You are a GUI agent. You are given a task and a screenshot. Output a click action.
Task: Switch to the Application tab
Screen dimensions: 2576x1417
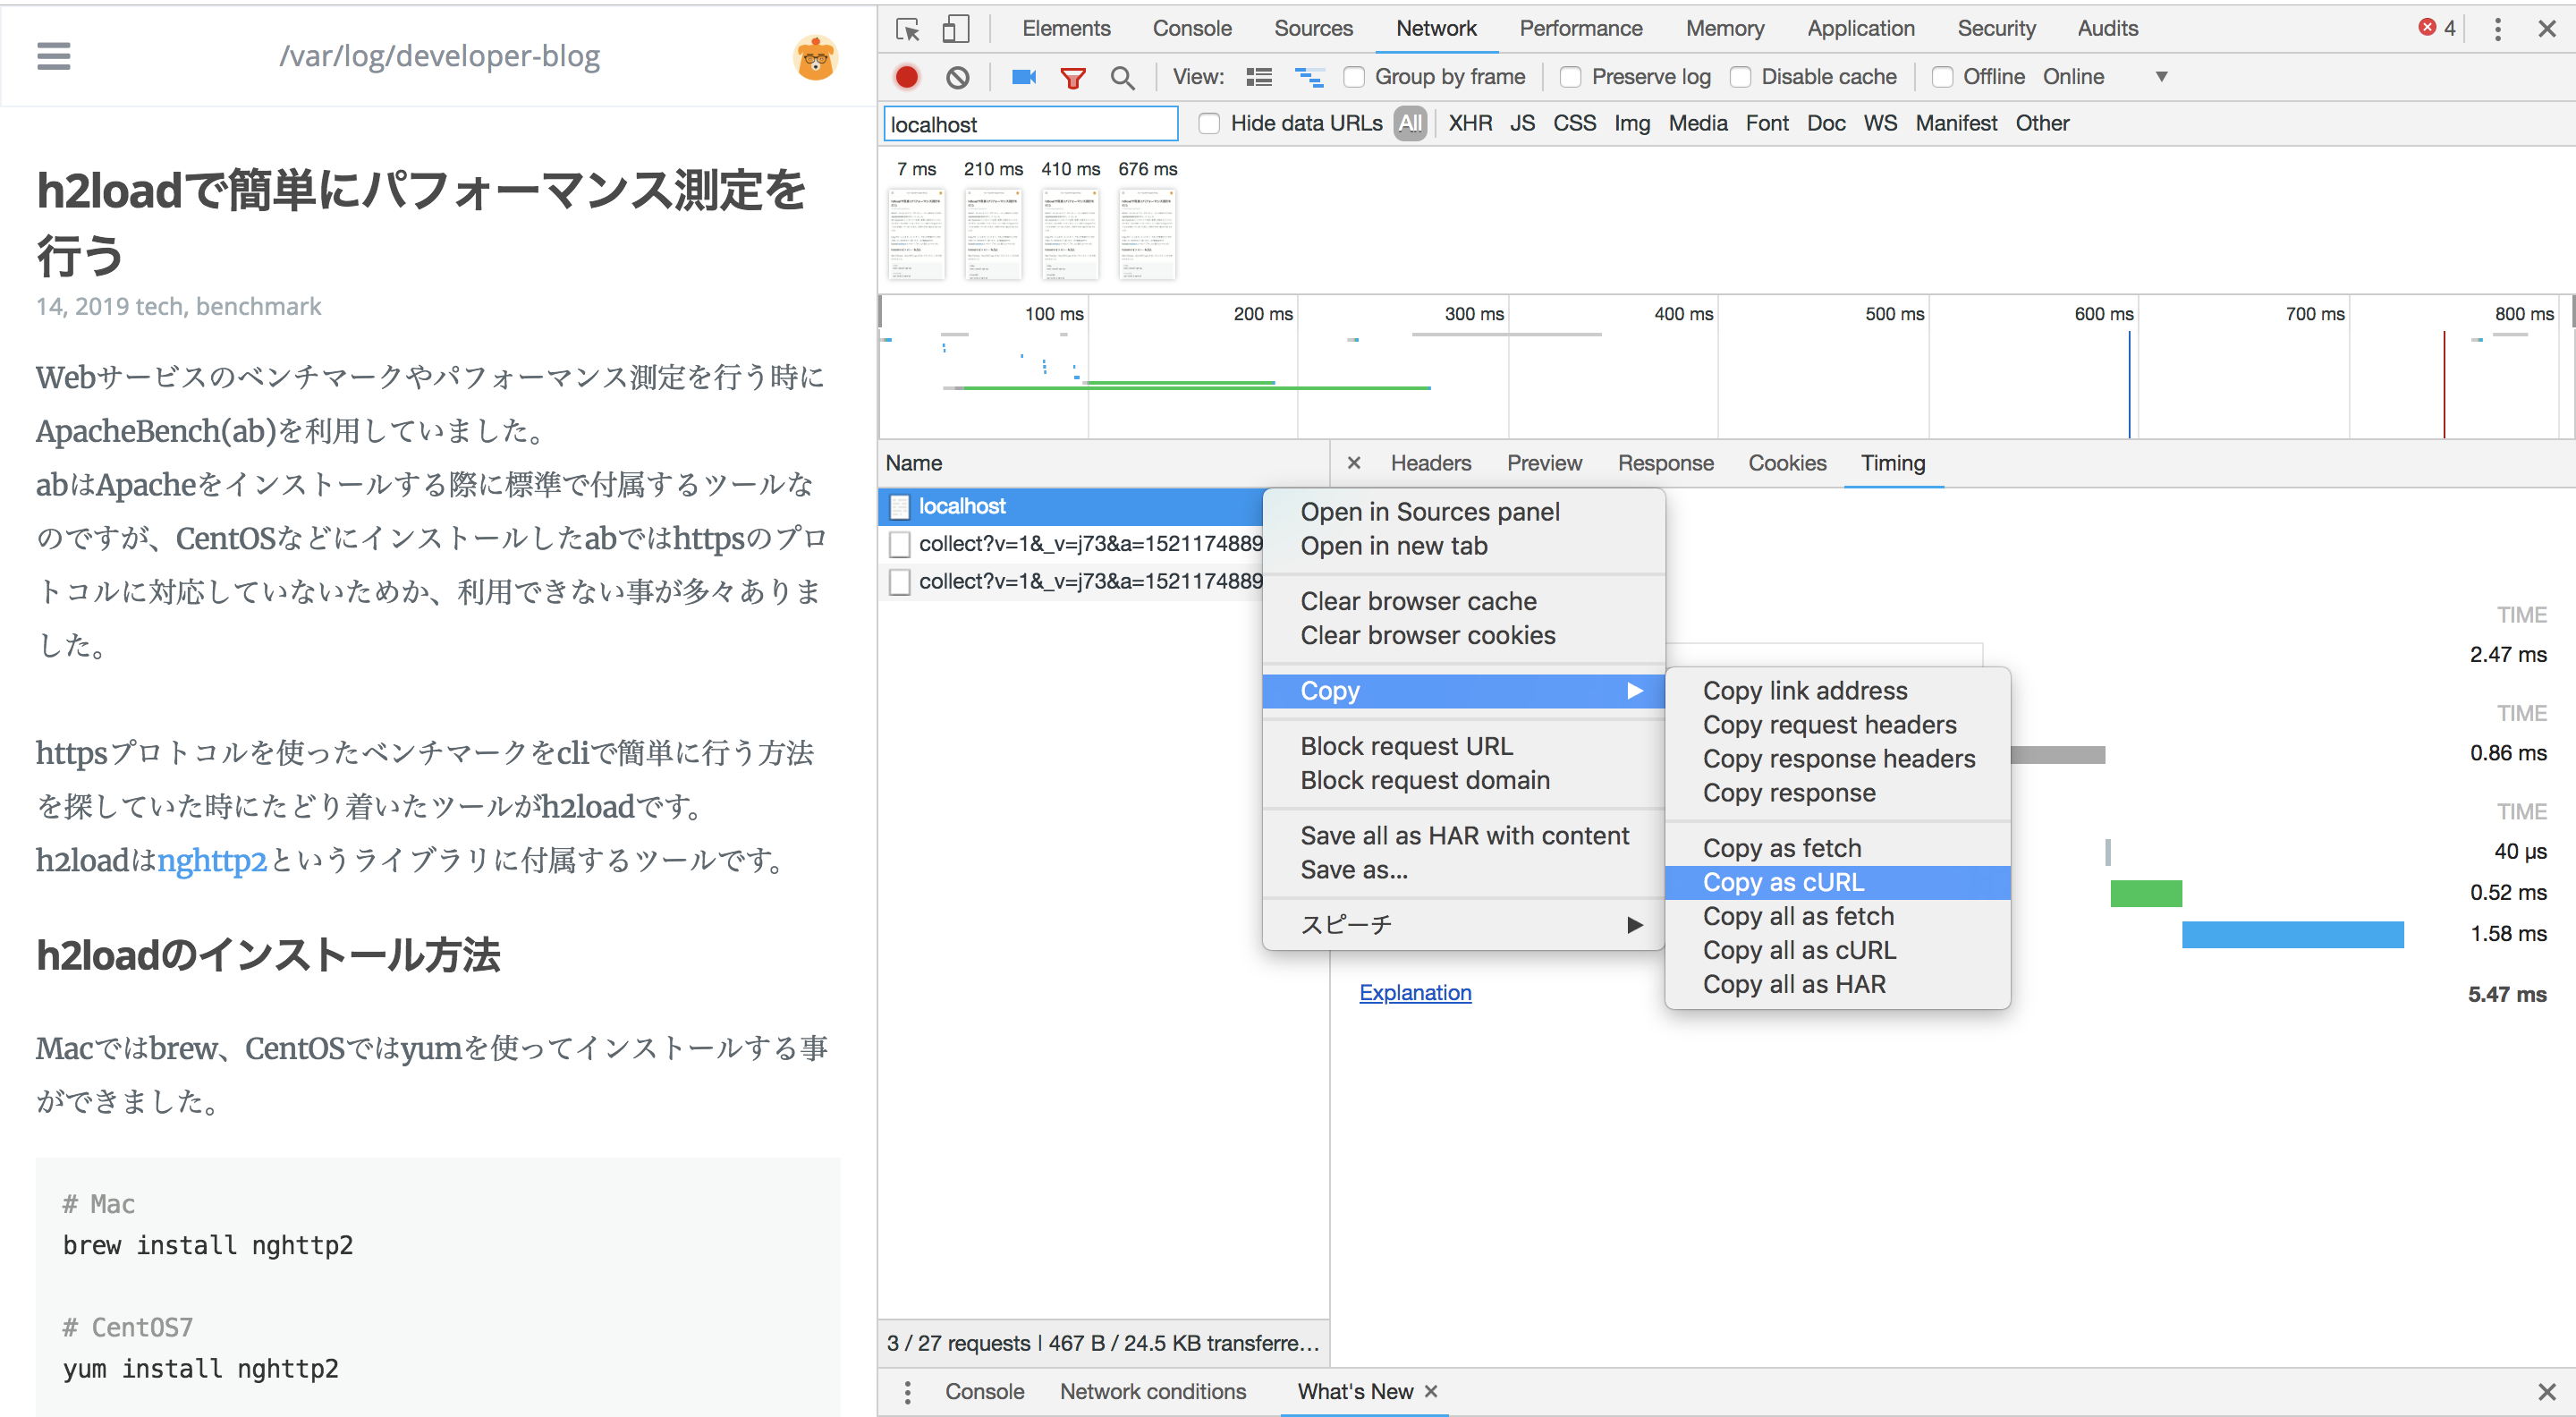[1860, 28]
